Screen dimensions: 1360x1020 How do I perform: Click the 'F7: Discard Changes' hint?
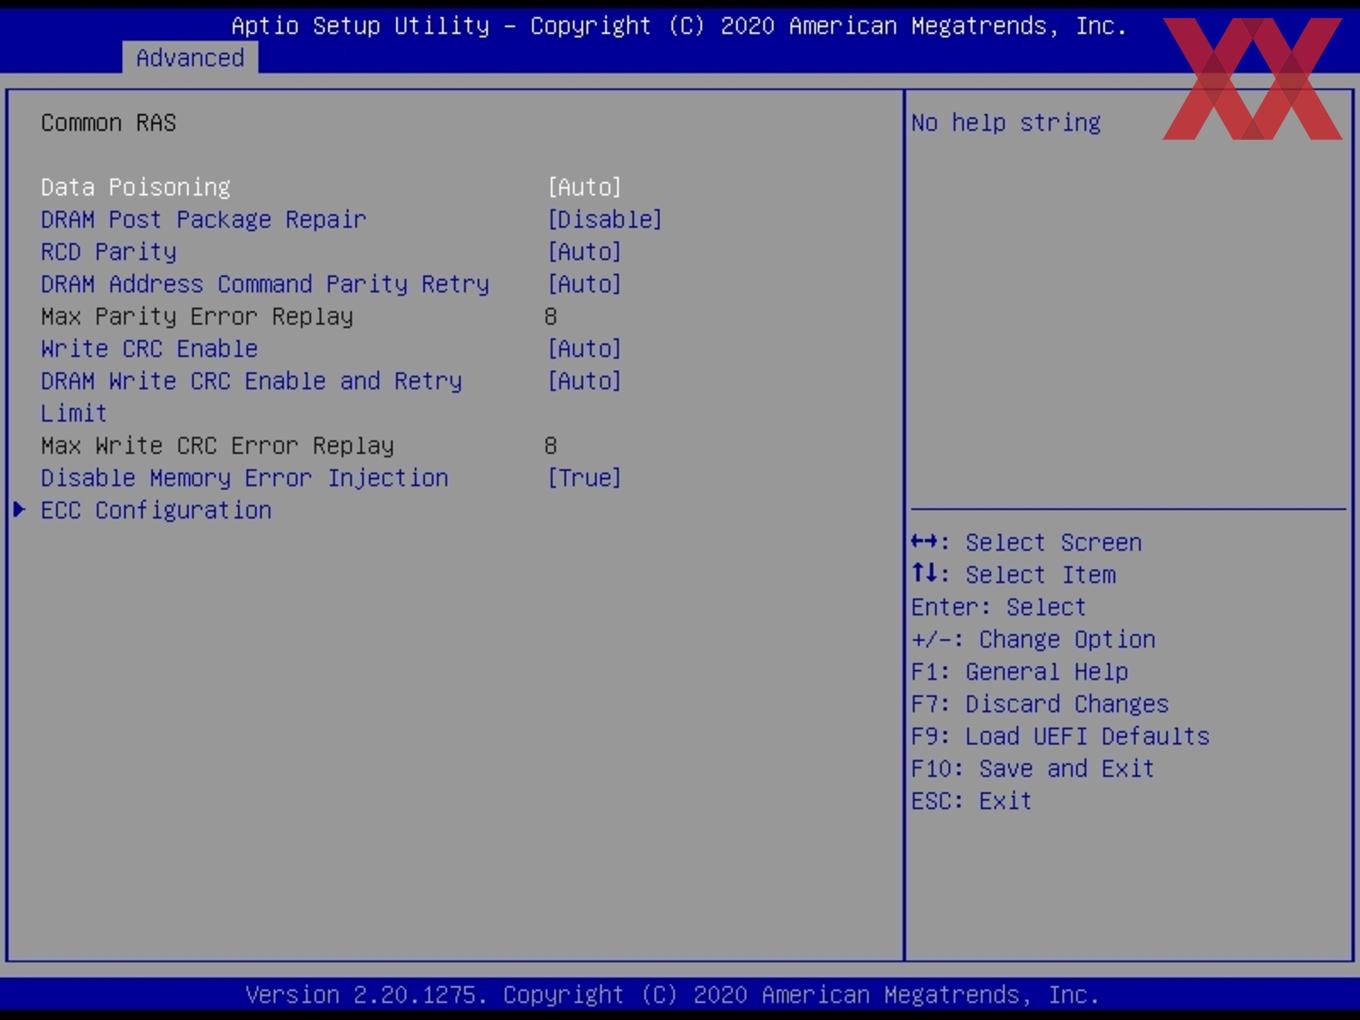point(1040,704)
